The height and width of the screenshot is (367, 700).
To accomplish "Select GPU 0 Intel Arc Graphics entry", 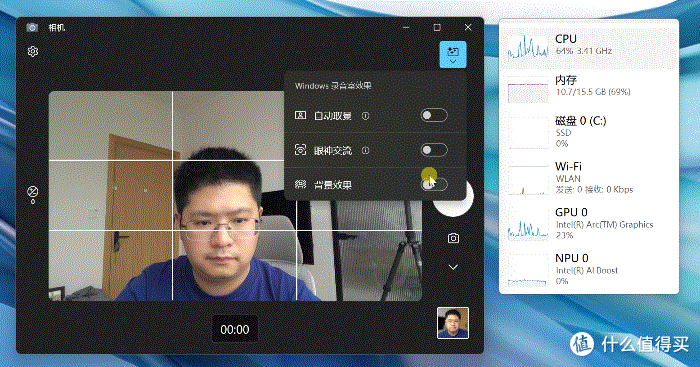I will (x=589, y=223).
